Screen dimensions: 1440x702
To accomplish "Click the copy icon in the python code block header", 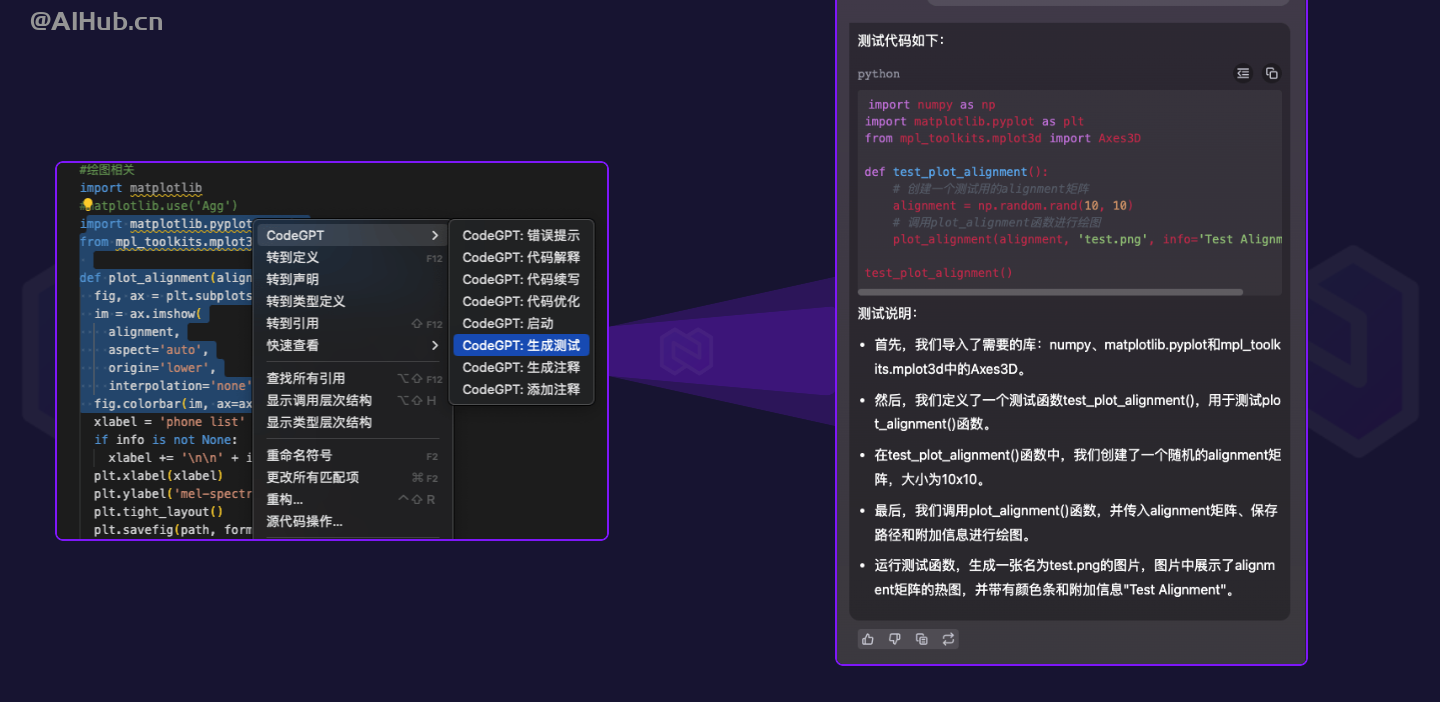I will click(1271, 73).
